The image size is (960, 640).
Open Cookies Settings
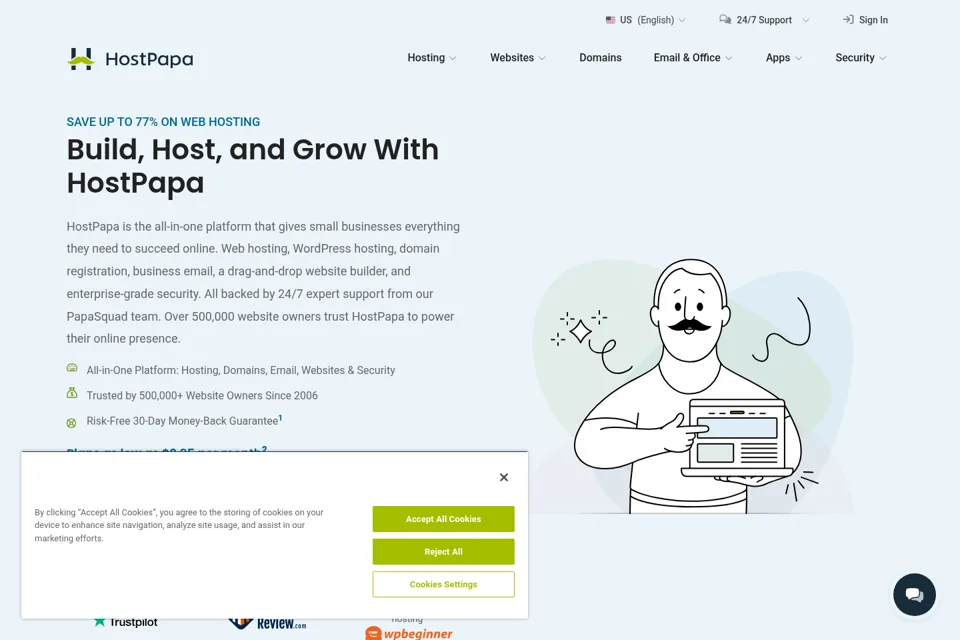(443, 584)
